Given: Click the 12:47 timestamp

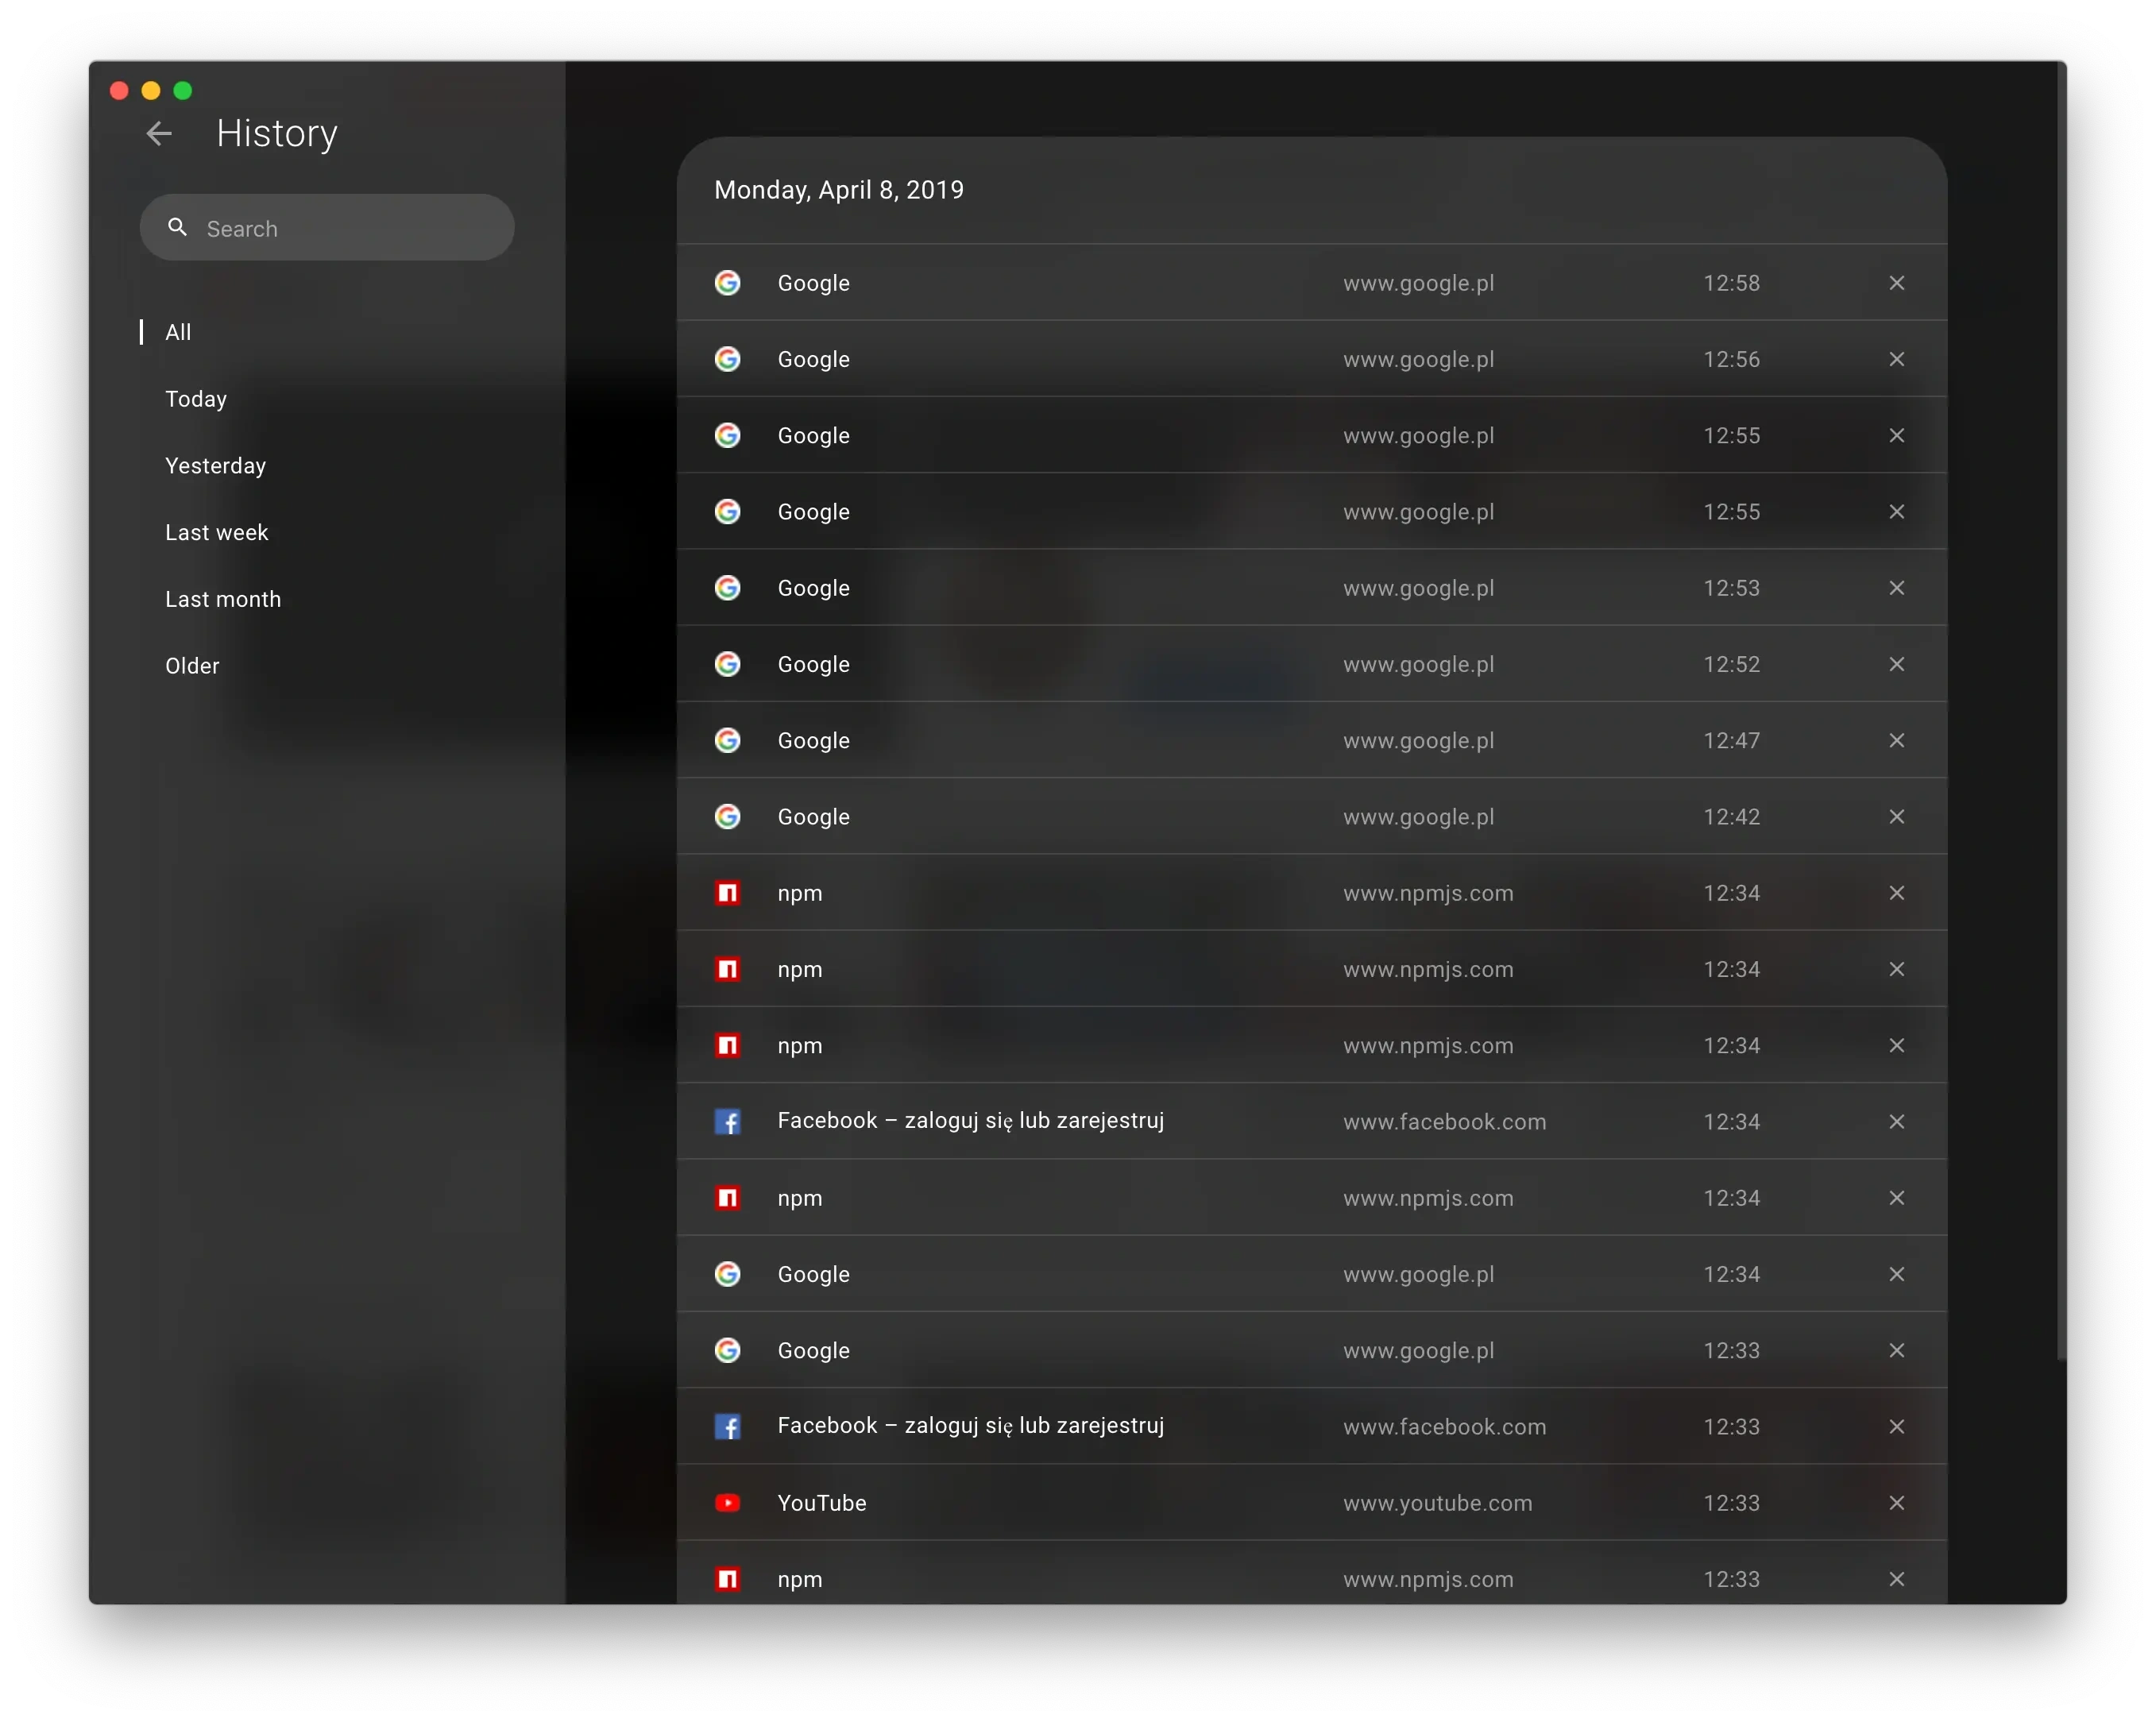Looking at the screenshot, I should [x=1731, y=740].
